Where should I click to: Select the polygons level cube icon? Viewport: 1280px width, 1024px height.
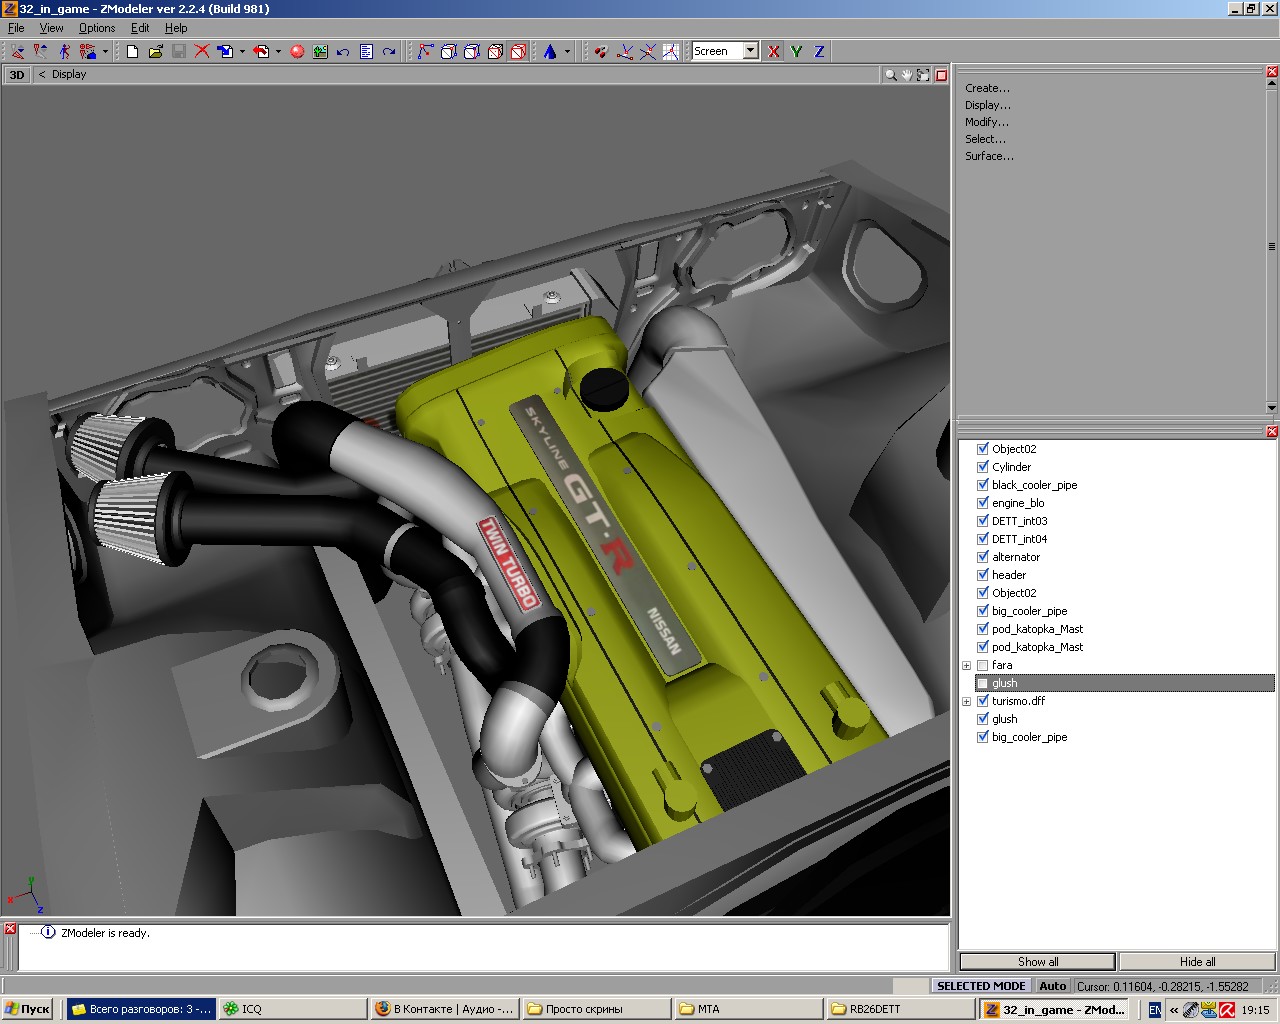pyautogui.click(x=472, y=51)
